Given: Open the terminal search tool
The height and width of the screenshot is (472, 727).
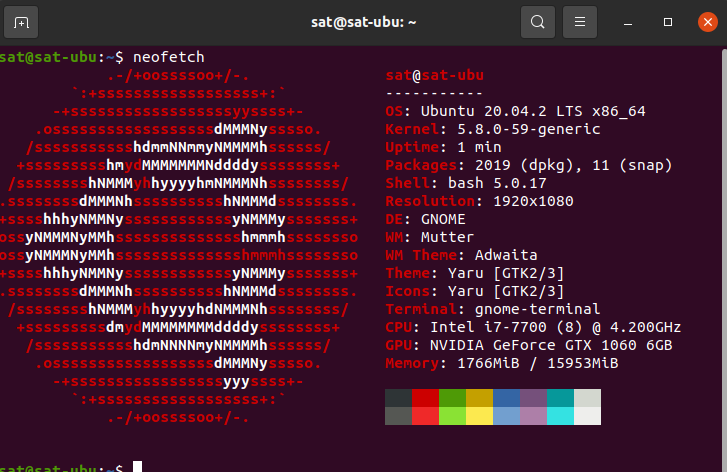Looking at the screenshot, I should pyautogui.click(x=538, y=22).
